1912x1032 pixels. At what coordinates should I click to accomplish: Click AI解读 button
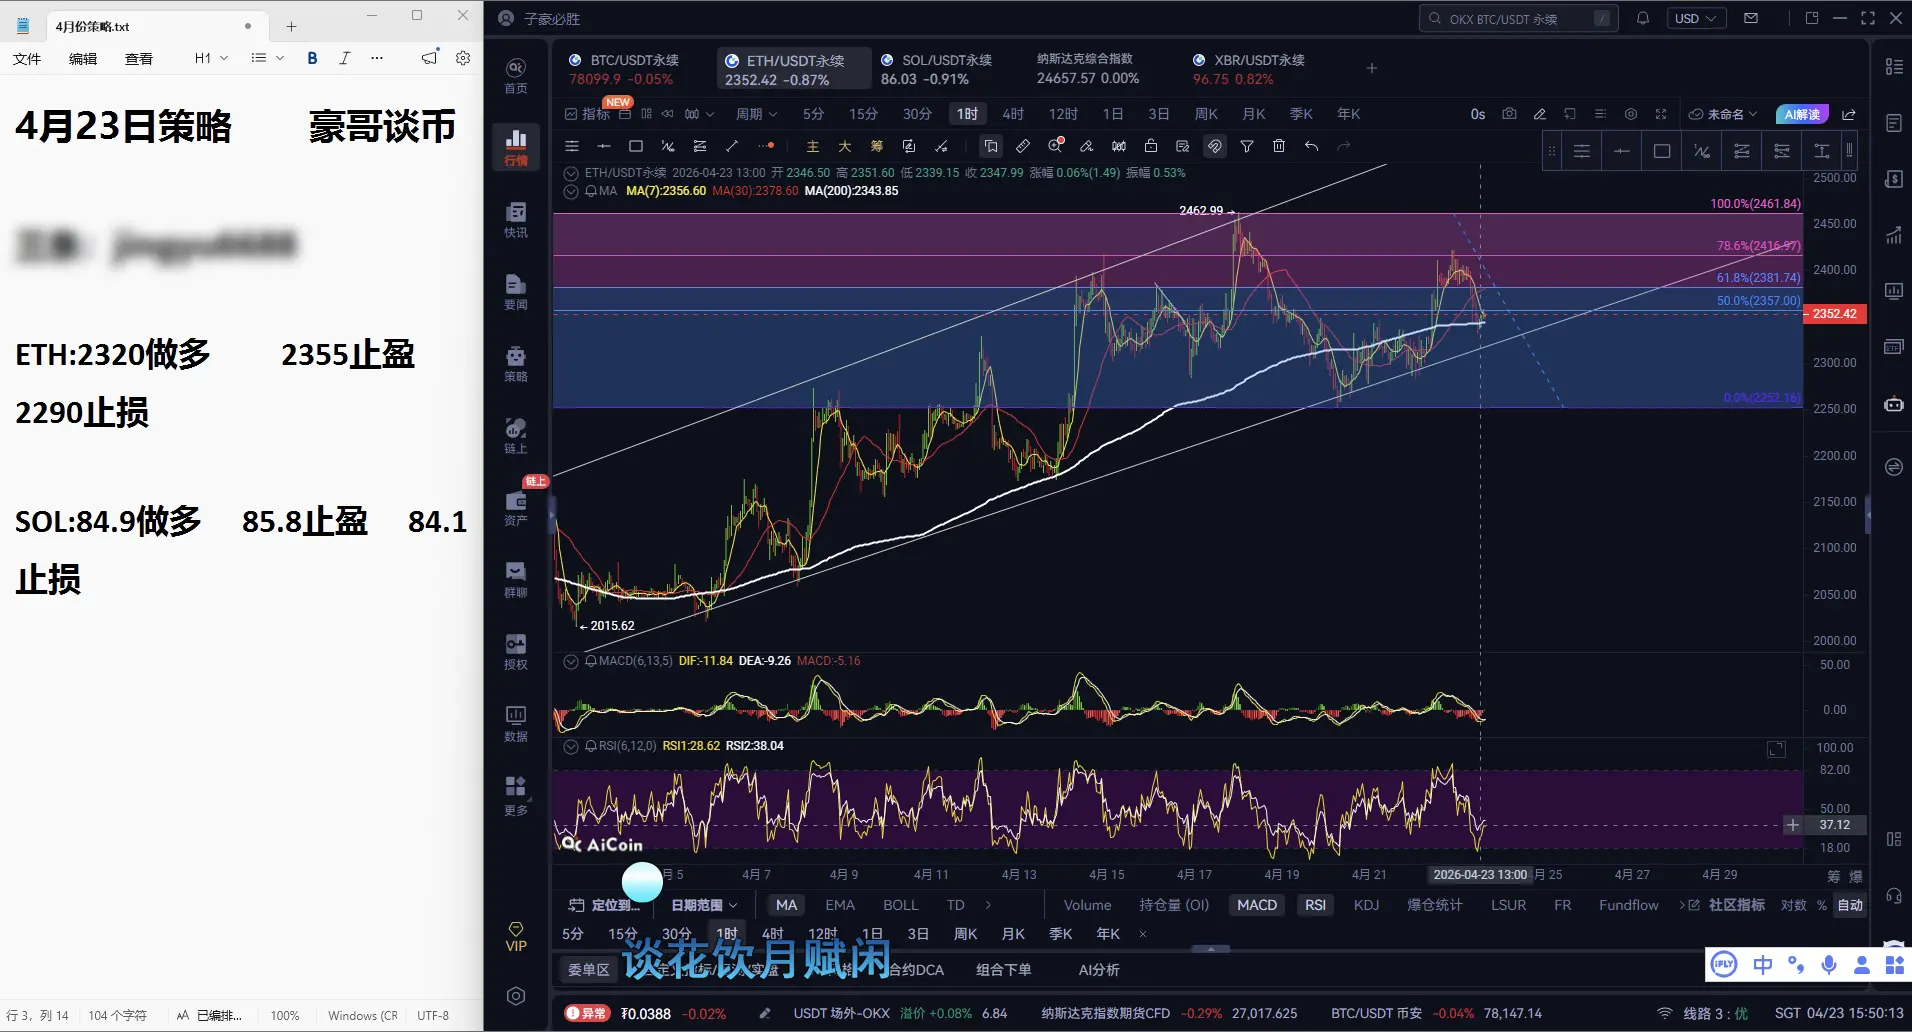click(x=1802, y=114)
